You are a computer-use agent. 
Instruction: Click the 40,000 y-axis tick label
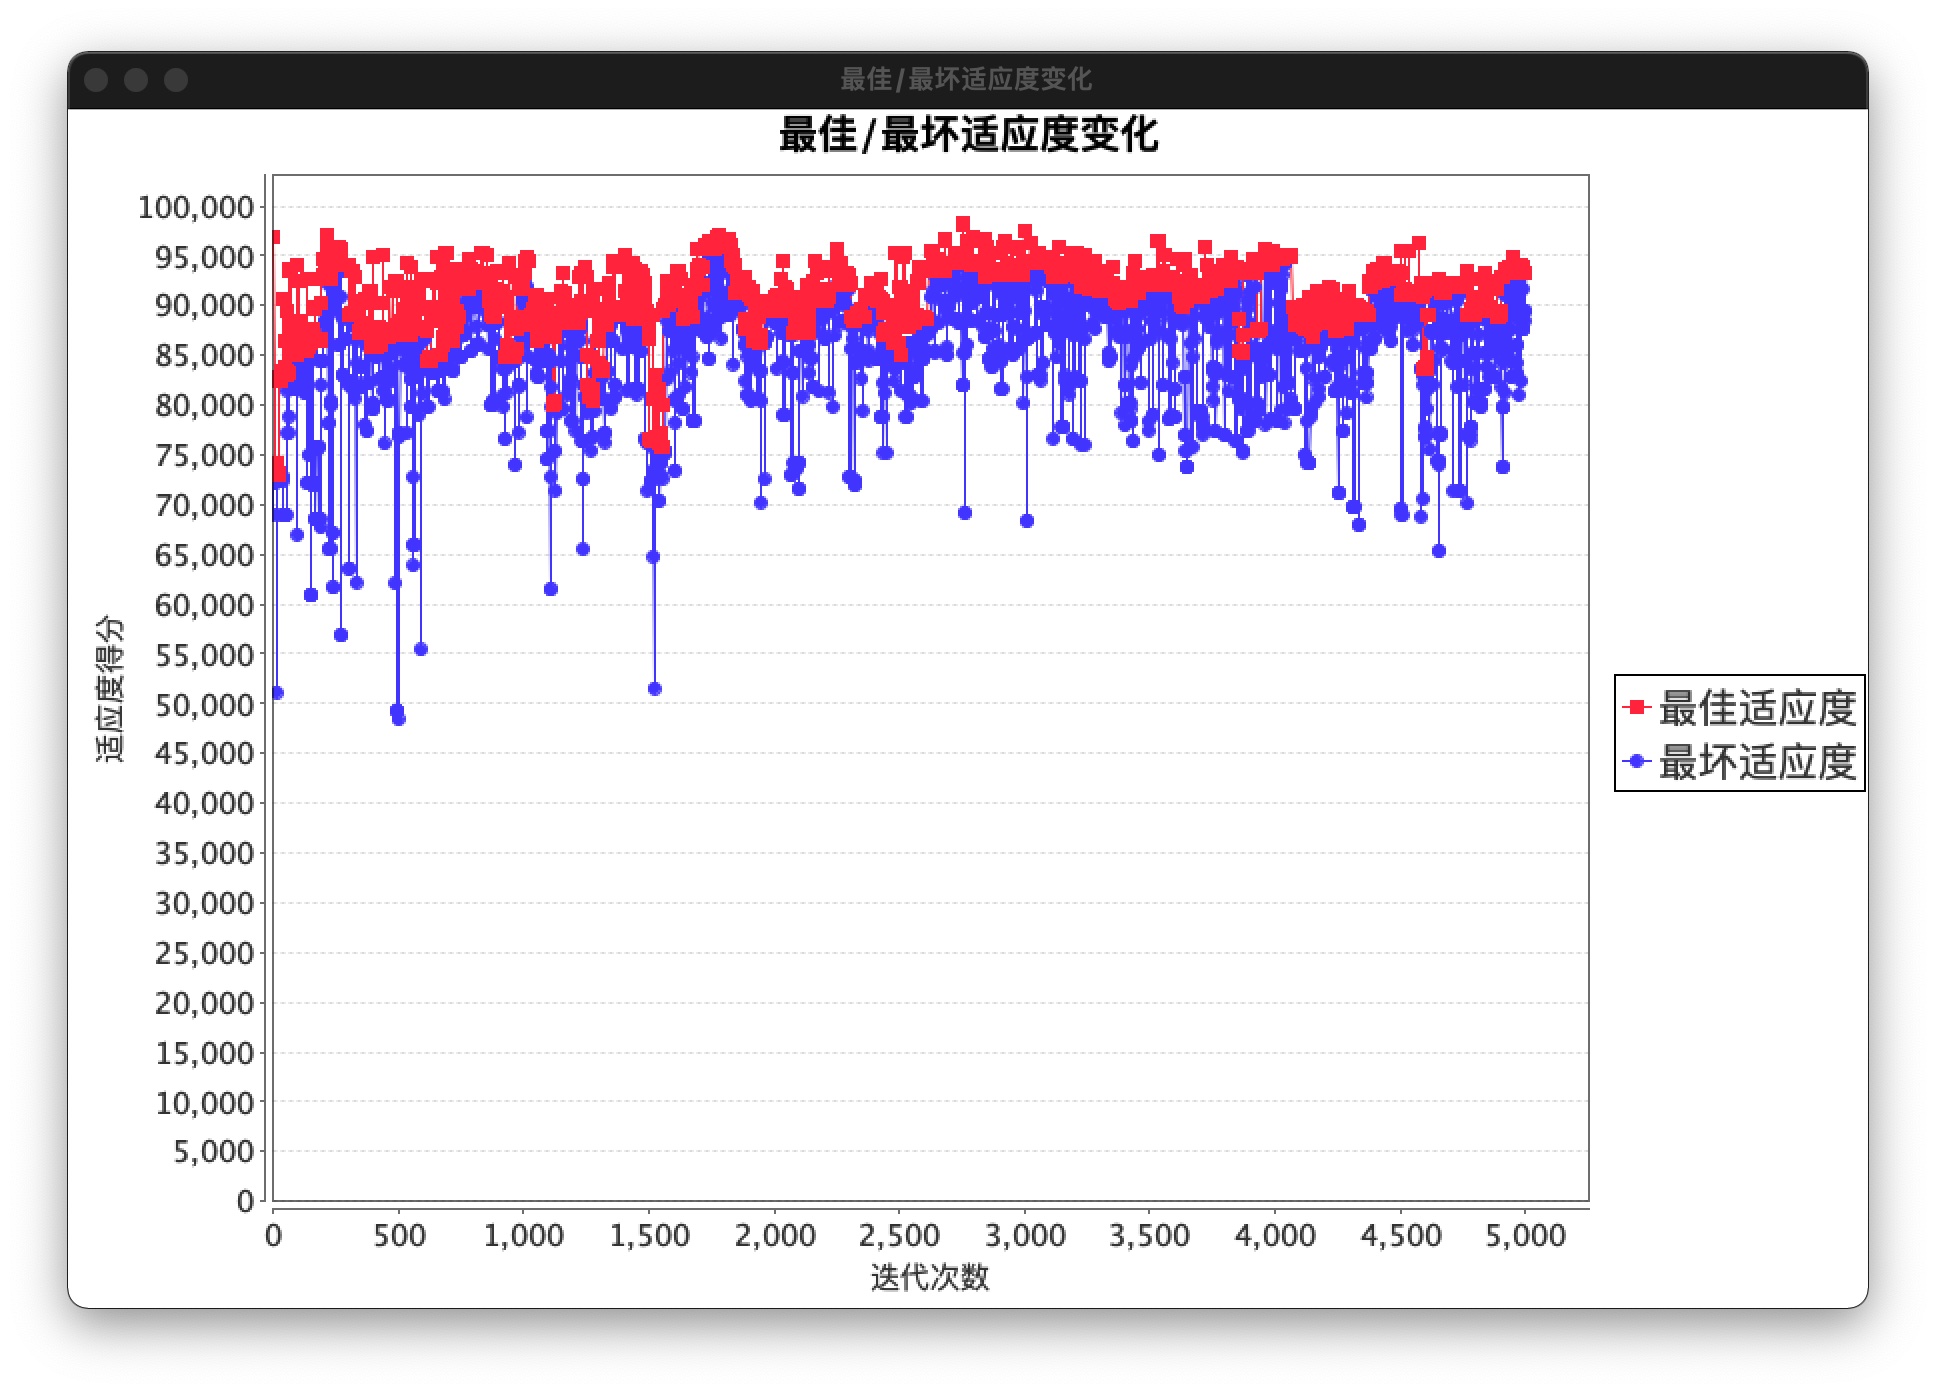point(204,803)
